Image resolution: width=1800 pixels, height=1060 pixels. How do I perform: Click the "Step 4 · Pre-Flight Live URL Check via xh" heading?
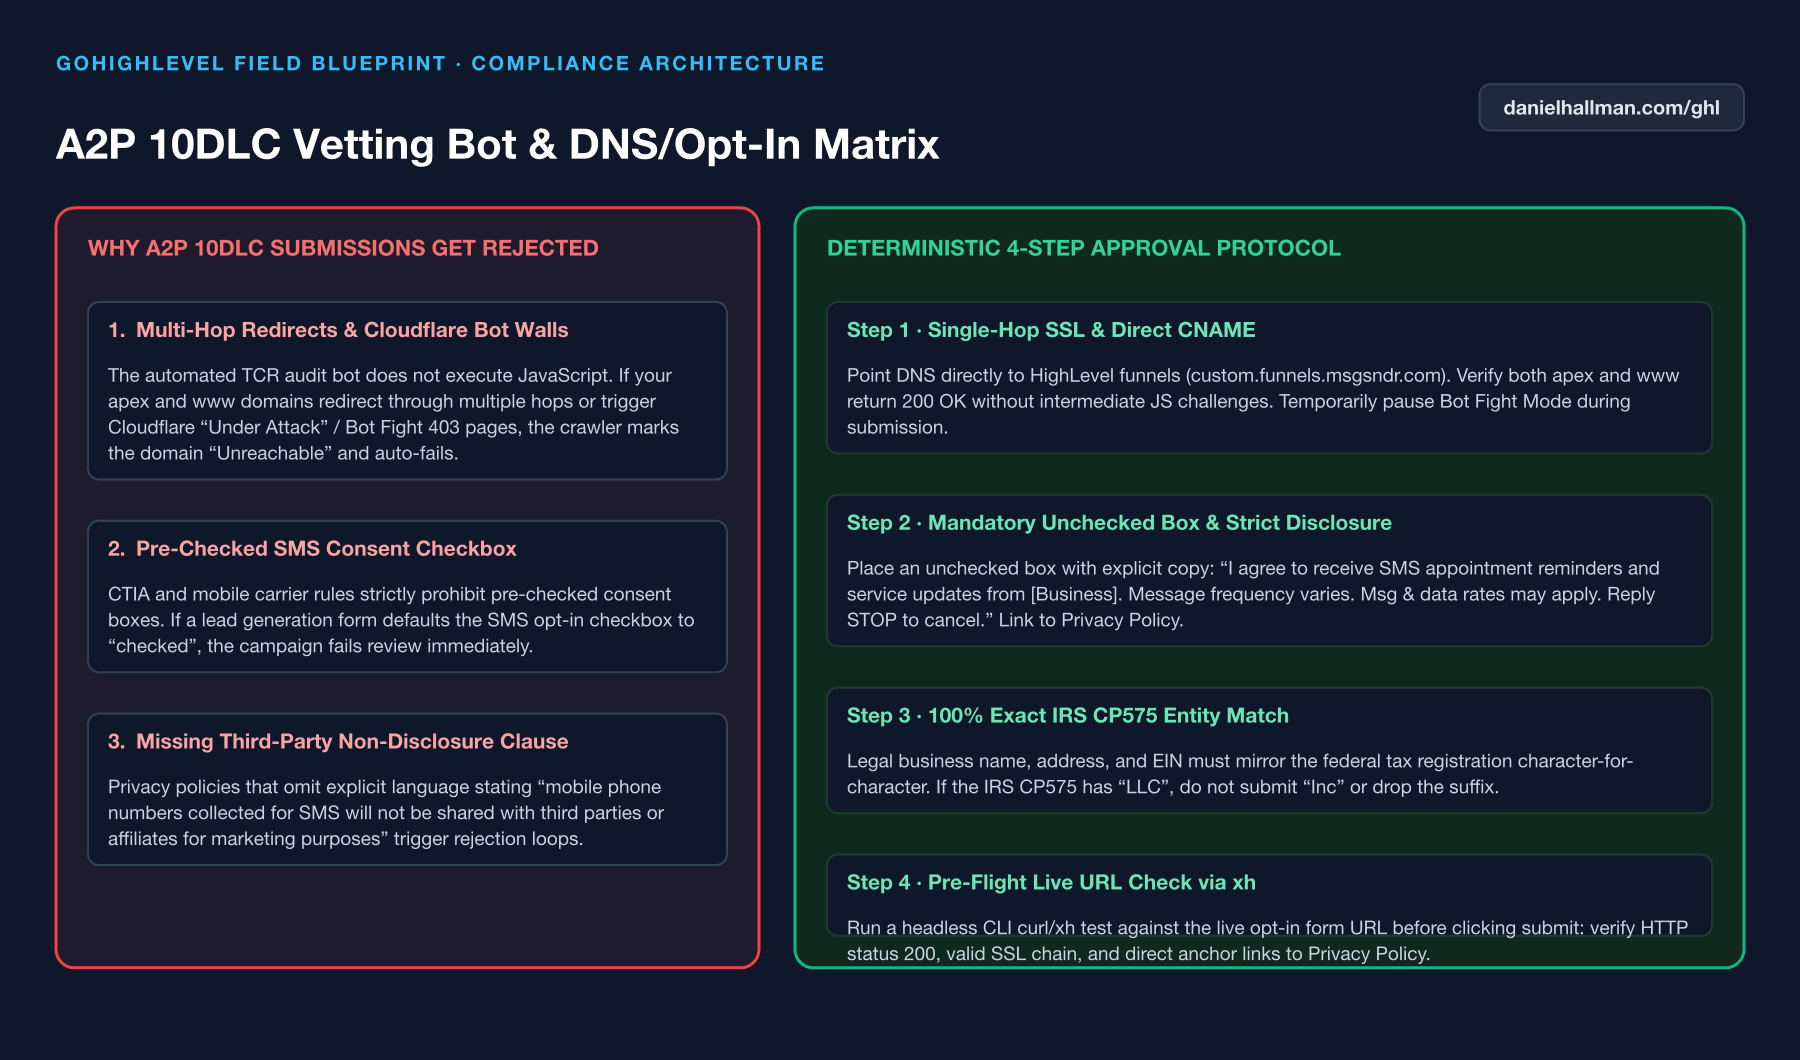coord(1051,883)
